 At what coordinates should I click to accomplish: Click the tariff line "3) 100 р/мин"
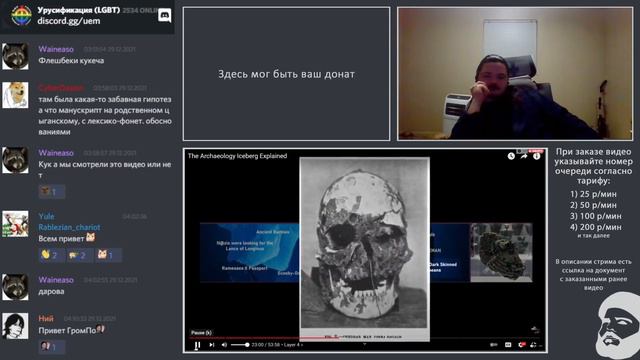pos(596,216)
